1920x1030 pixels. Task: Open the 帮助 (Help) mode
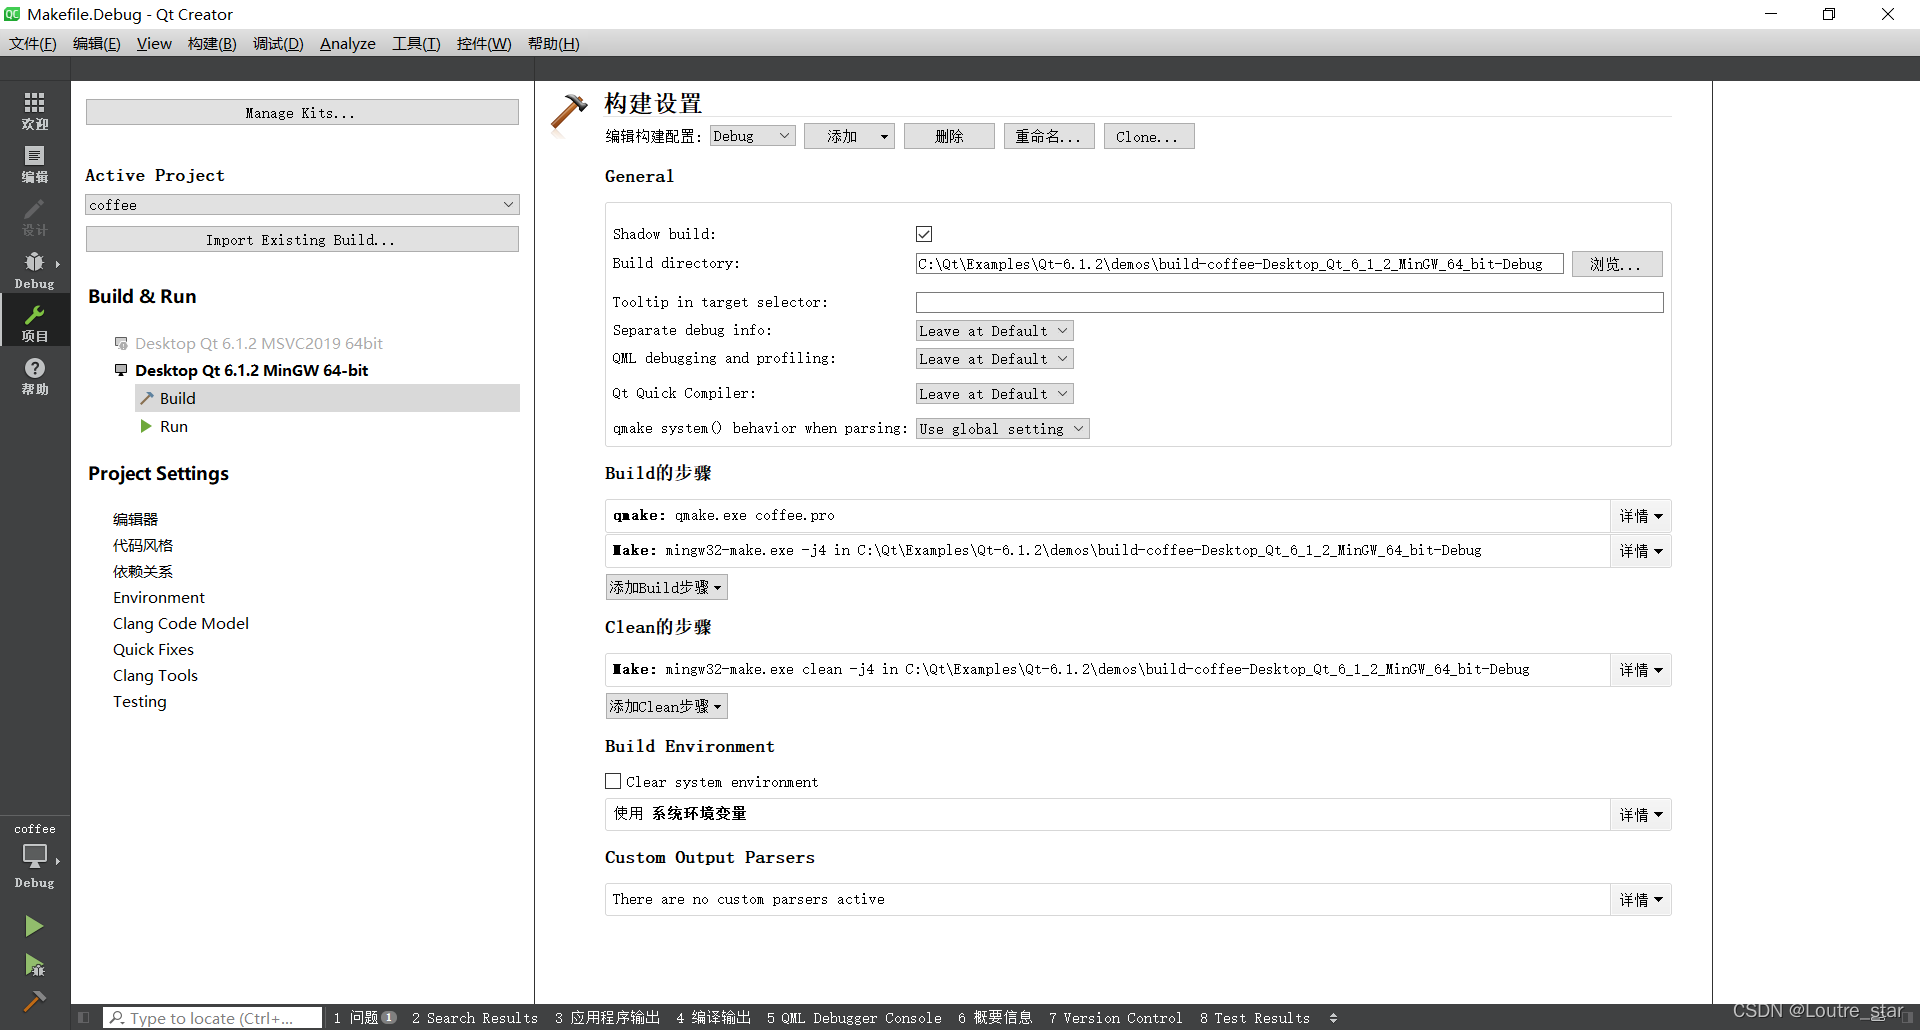pyautogui.click(x=34, y=377)
